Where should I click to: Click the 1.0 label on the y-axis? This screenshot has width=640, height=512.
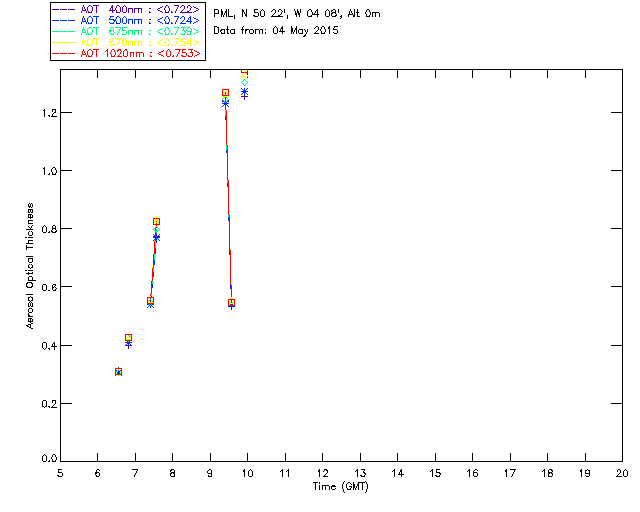click(x=49, y=171)
